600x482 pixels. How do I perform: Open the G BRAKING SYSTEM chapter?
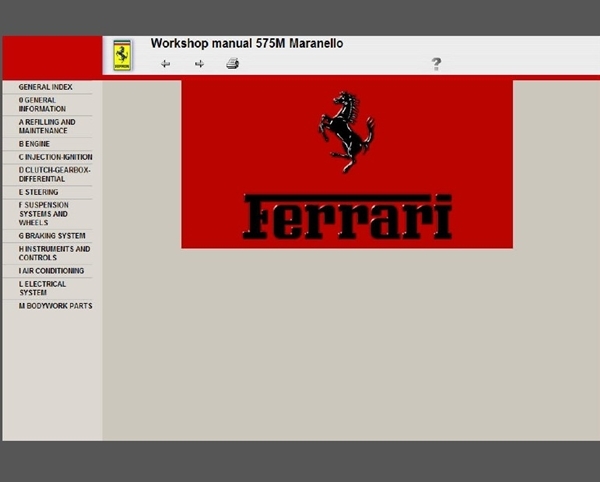click(x=52, y=236)
